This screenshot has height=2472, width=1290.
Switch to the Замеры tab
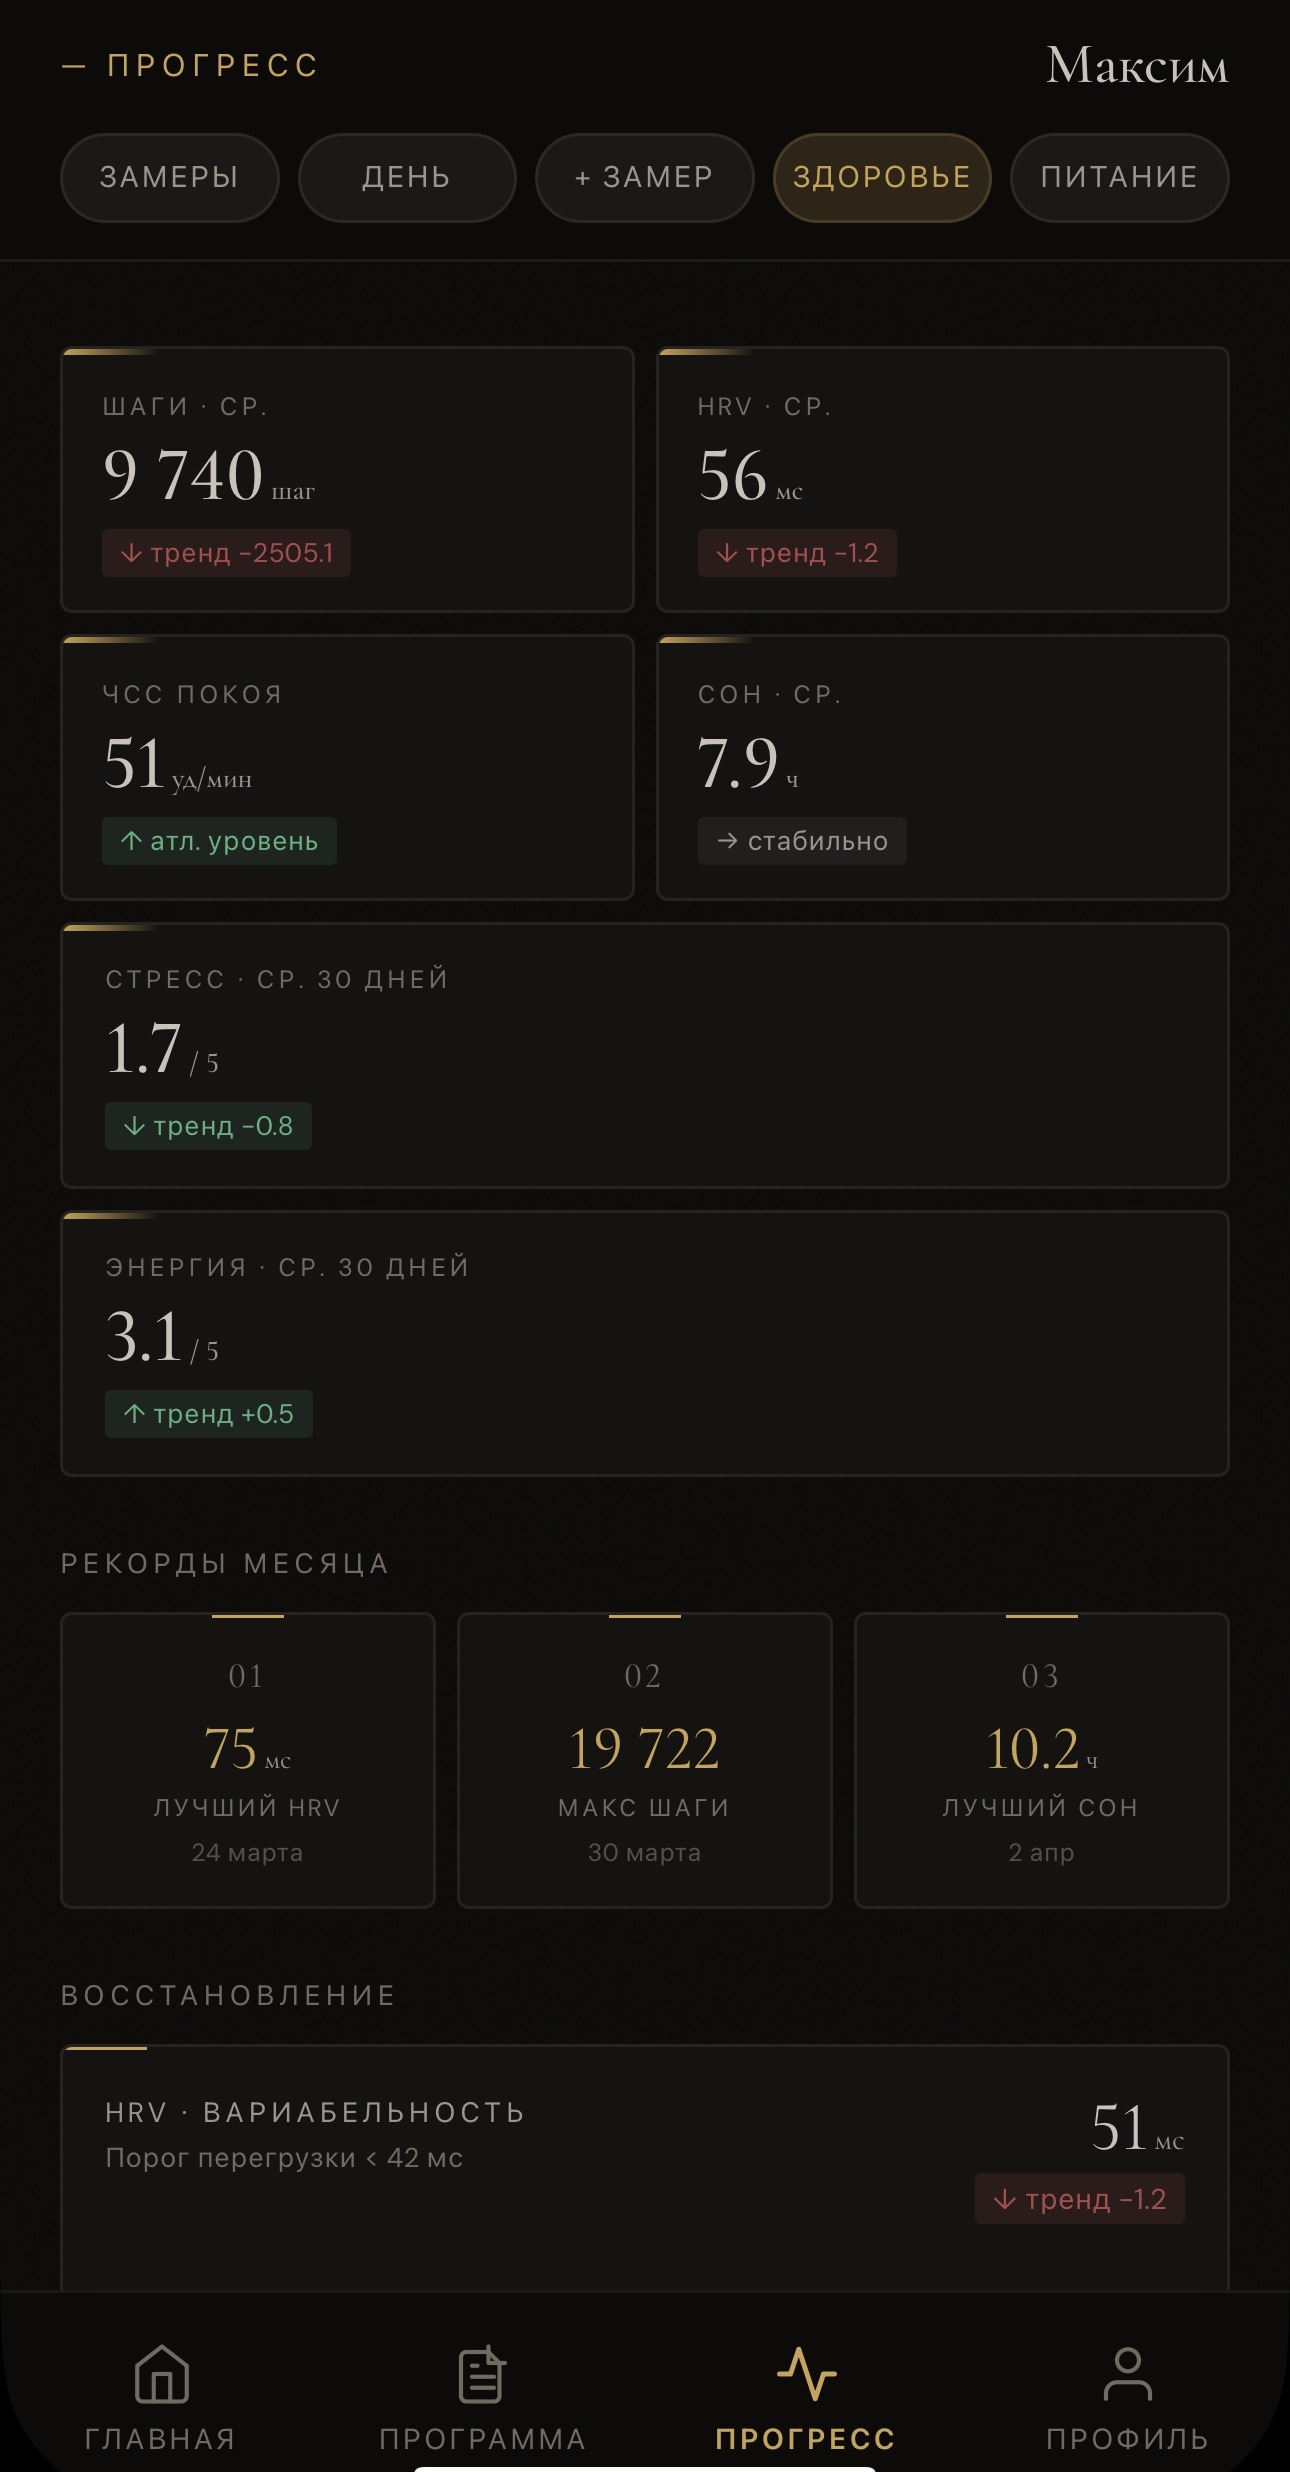169,178
